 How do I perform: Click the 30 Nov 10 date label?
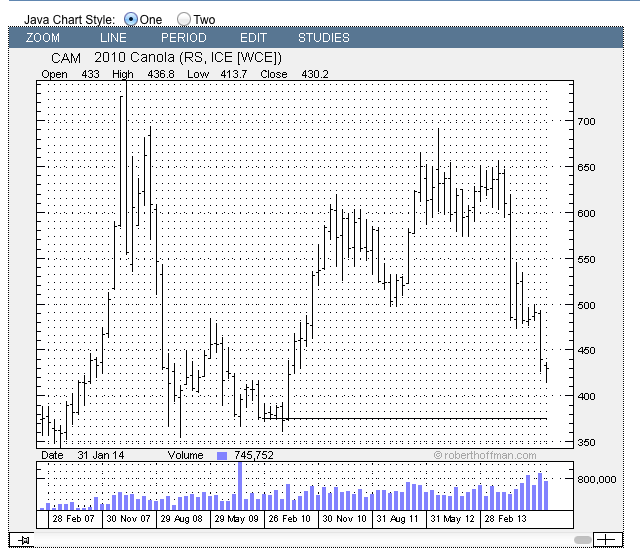pyautogui.click(x=344, y=519)
